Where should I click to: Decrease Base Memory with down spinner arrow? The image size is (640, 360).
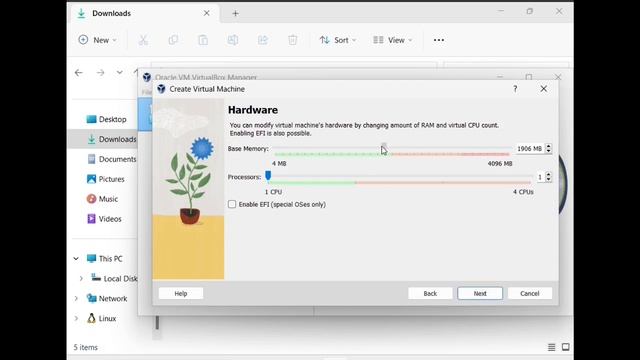[549, 151]
